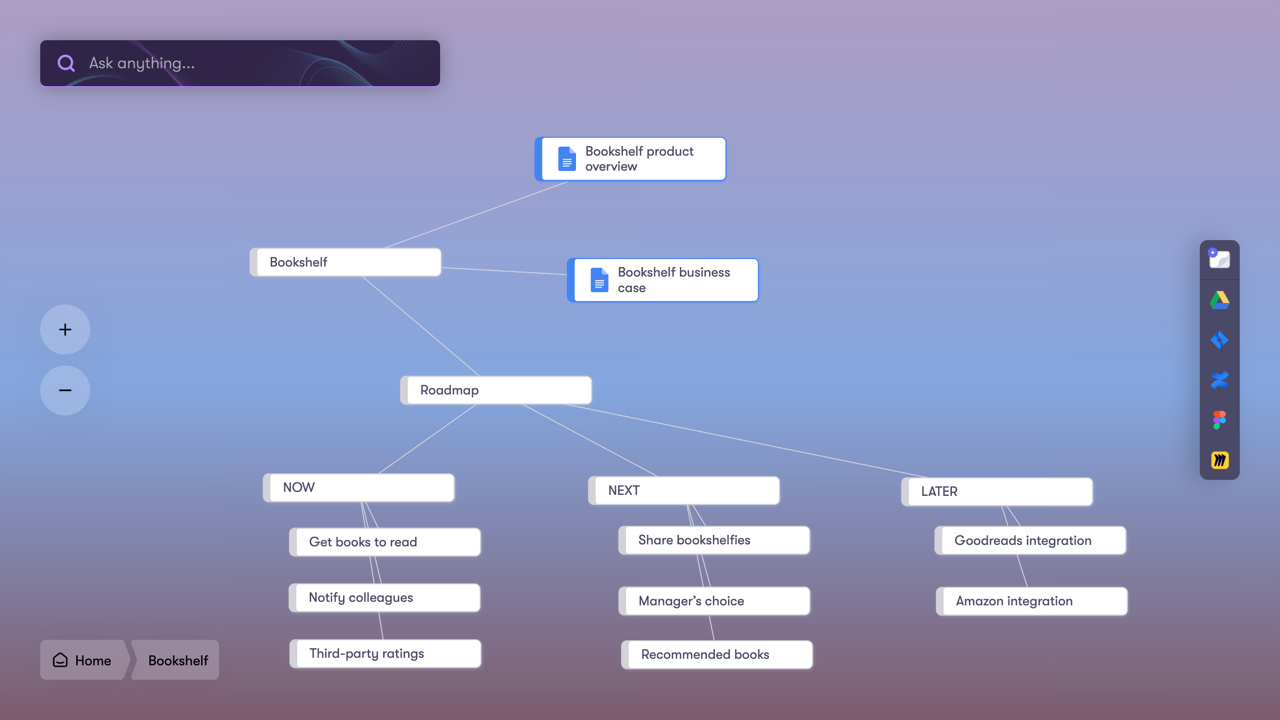
Task: Open the Amazon integration node
Action: [x=1031, y=601]
